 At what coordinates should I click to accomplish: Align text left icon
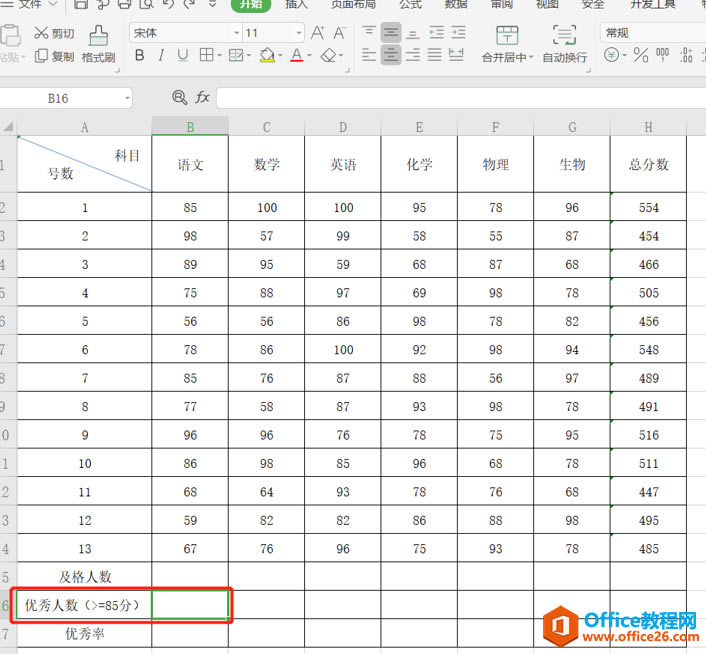[x=369, y=55]
